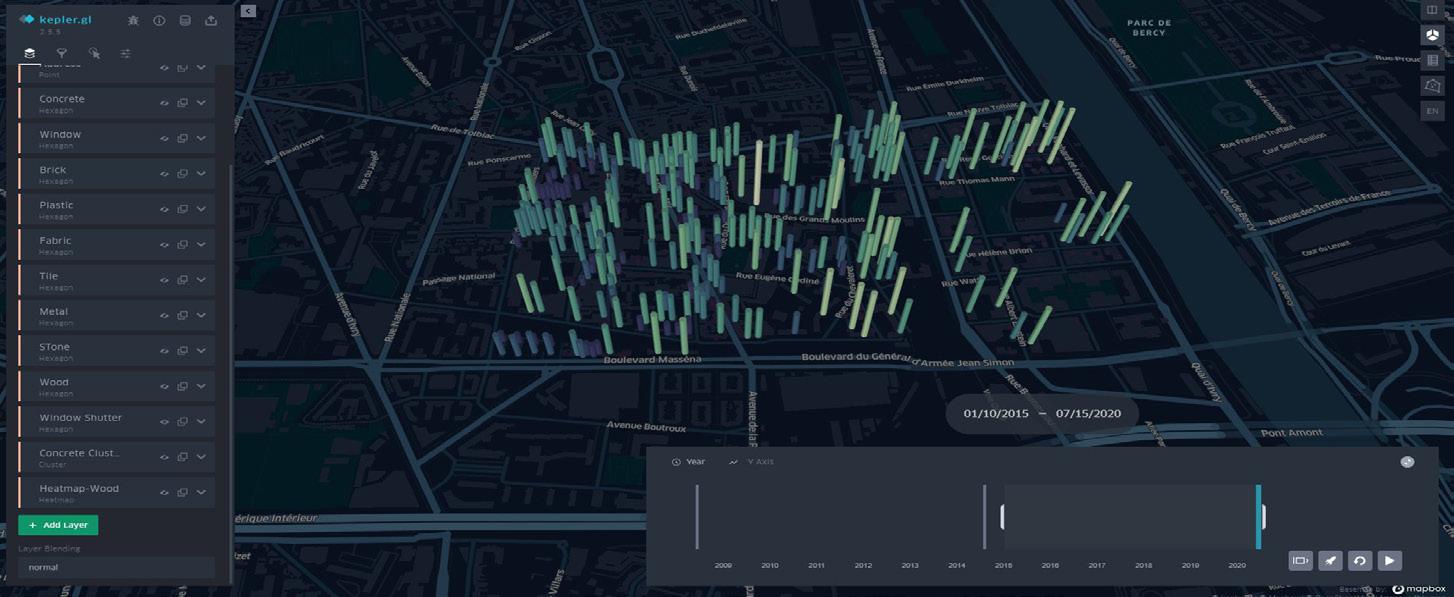This screenshot has height=597, width=1454.
Task: Select the draw on map tool
Action: pos(1432,85)
